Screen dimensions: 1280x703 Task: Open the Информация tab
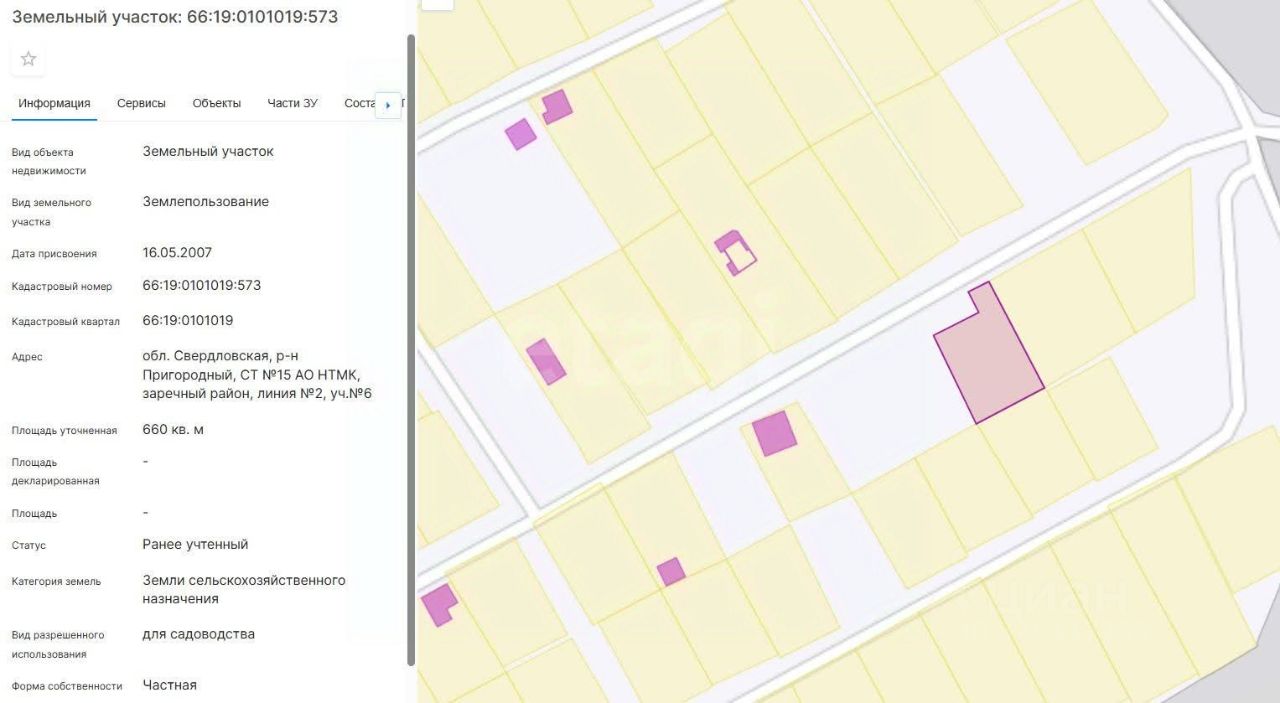(x=54, y=103)
